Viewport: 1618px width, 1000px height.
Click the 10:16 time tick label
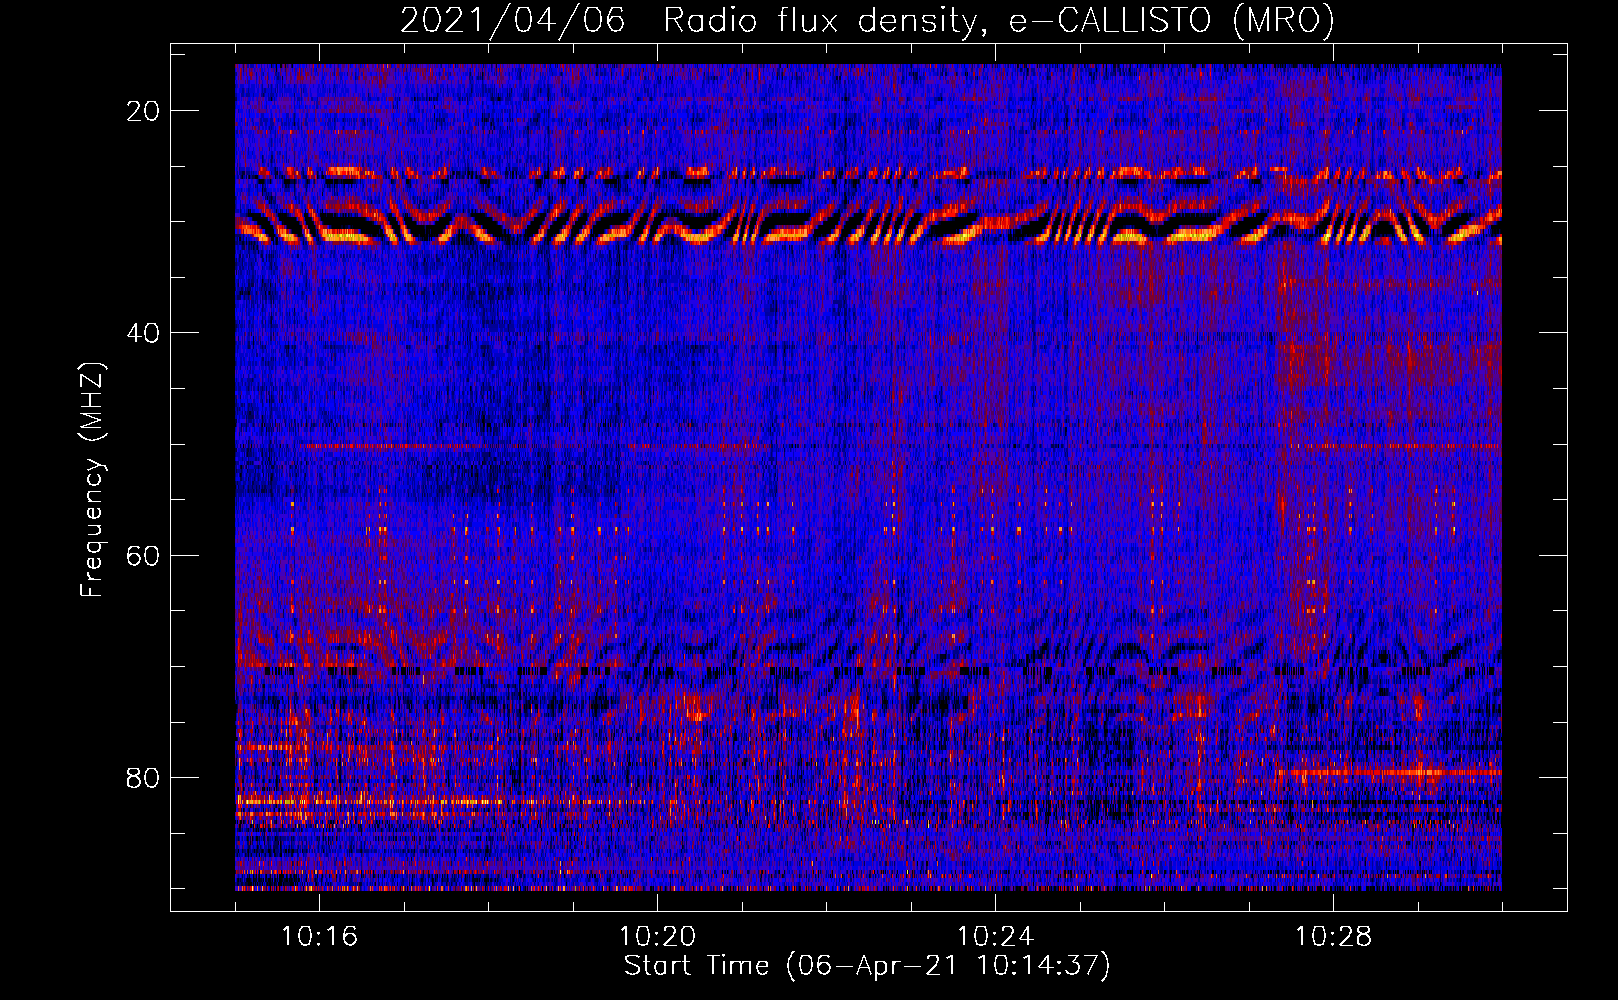tap(319, 937)
